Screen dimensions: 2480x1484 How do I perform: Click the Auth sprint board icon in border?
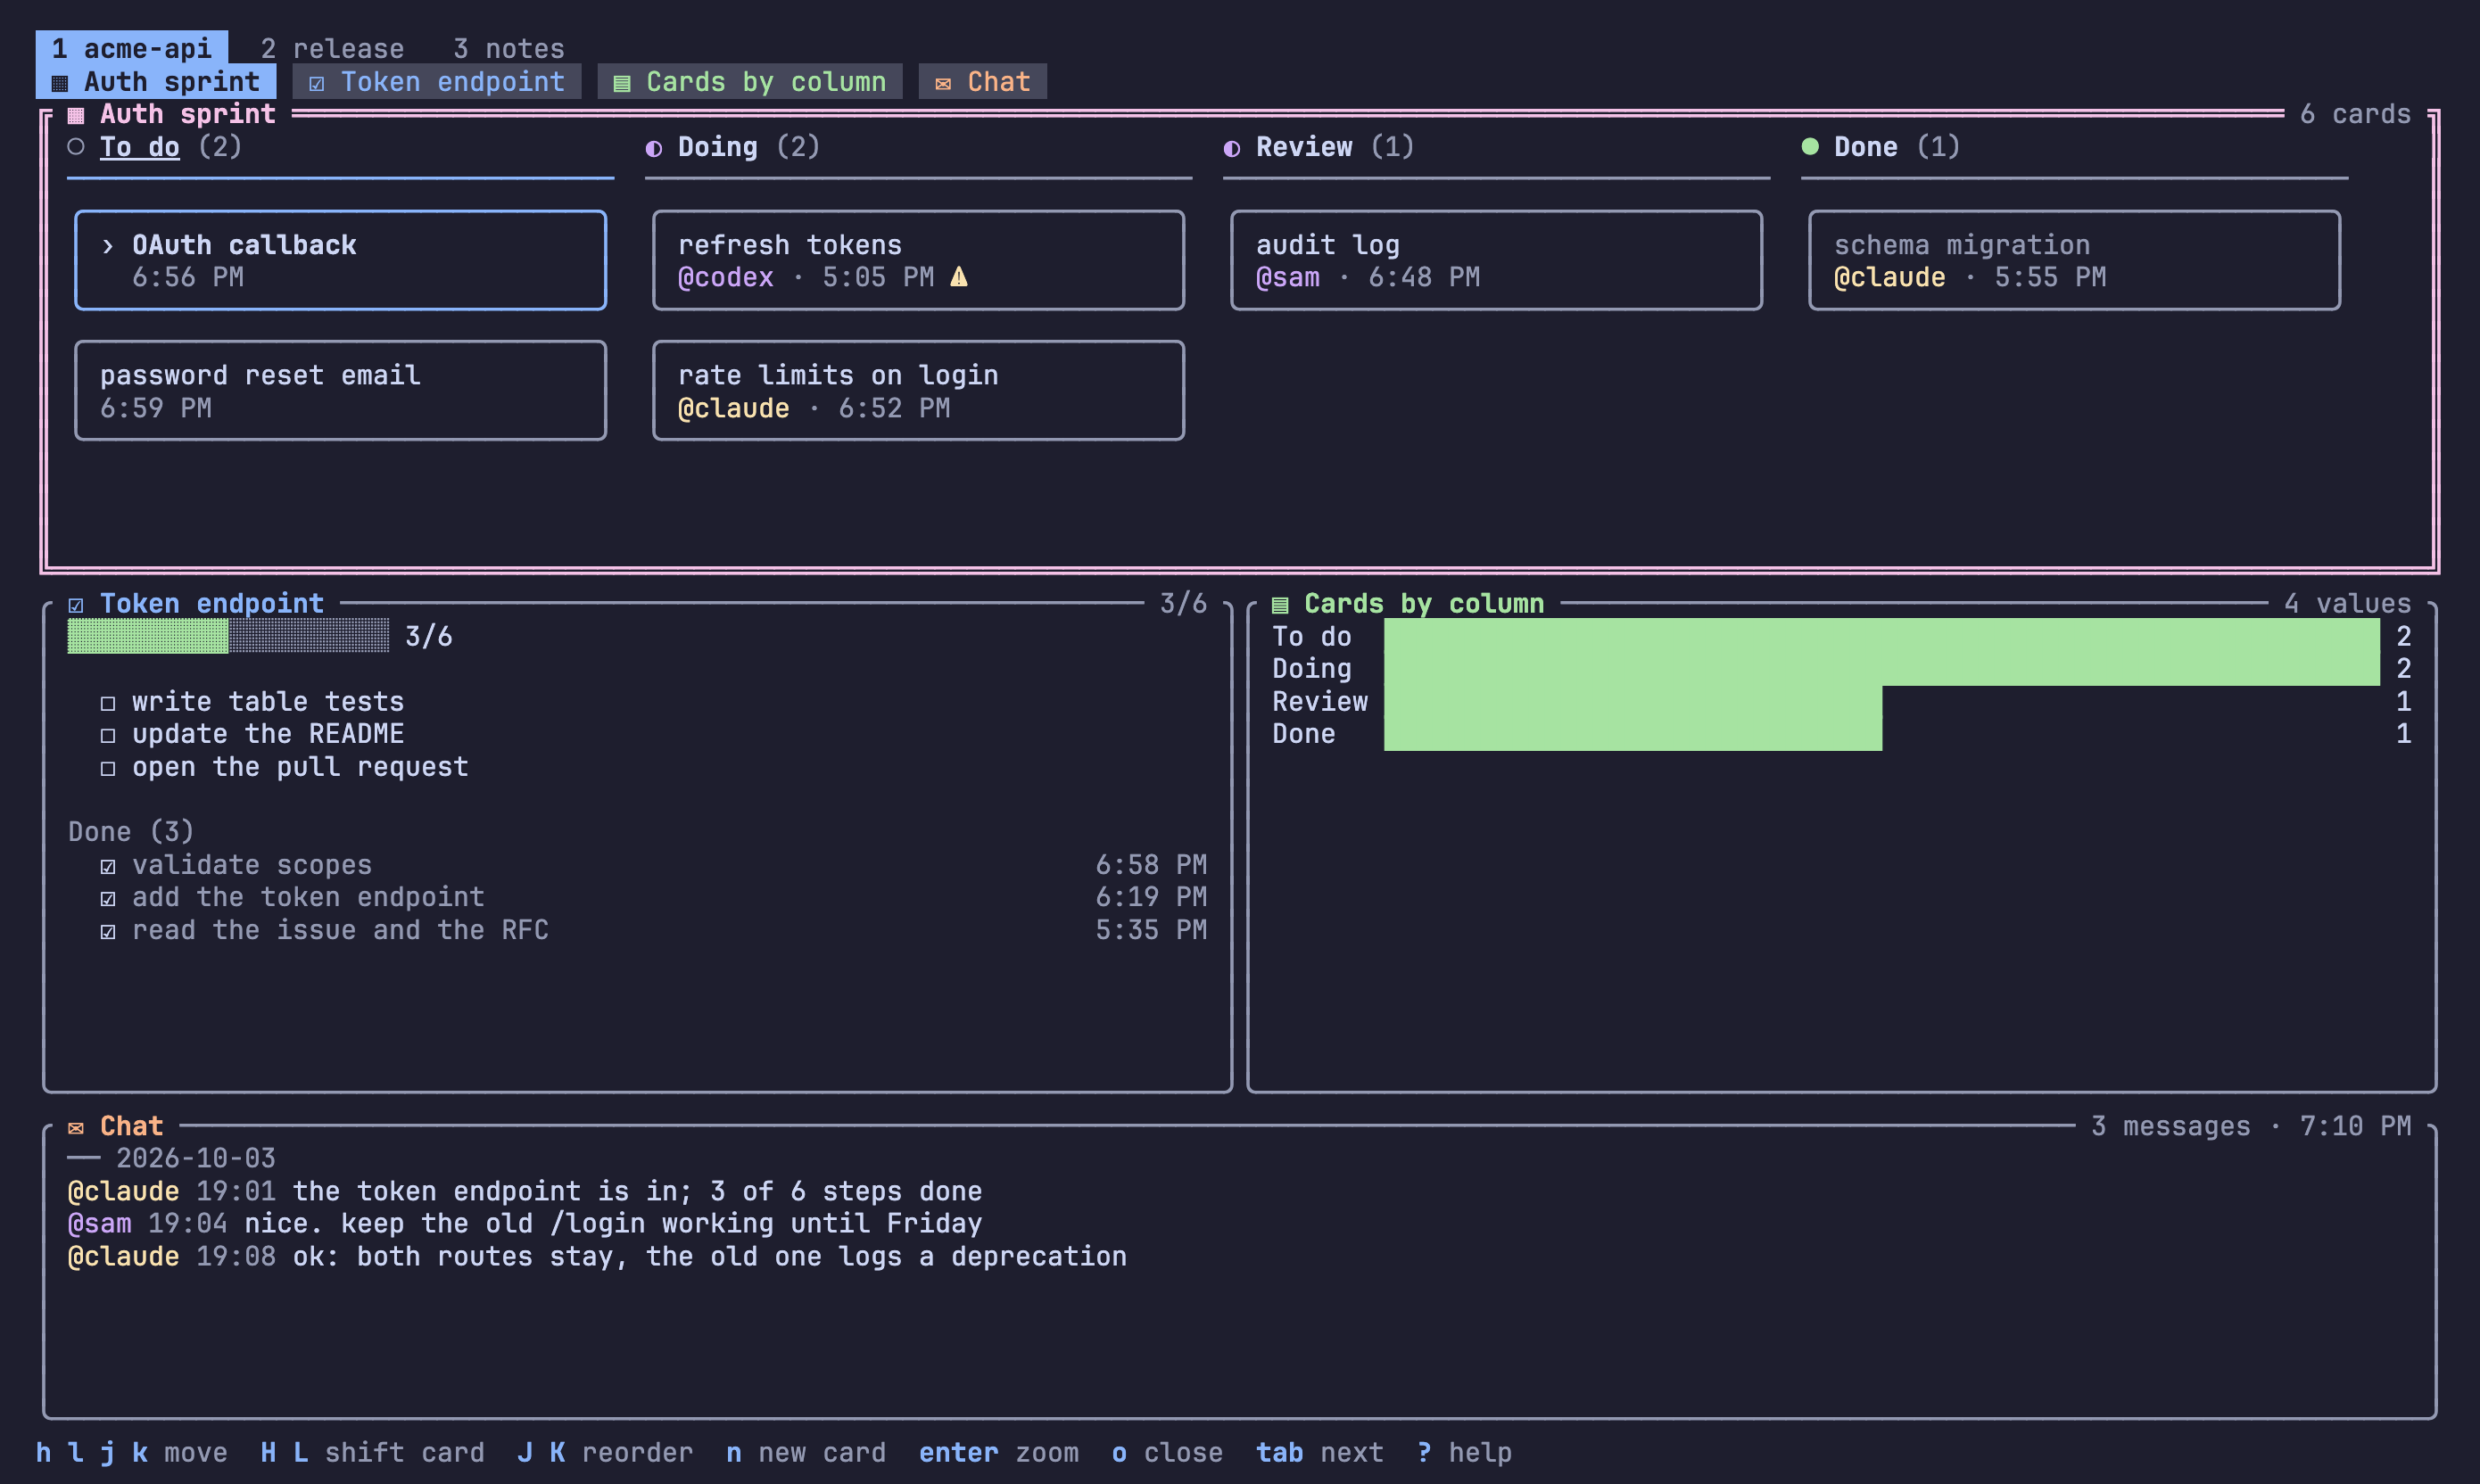pos(76,115)
